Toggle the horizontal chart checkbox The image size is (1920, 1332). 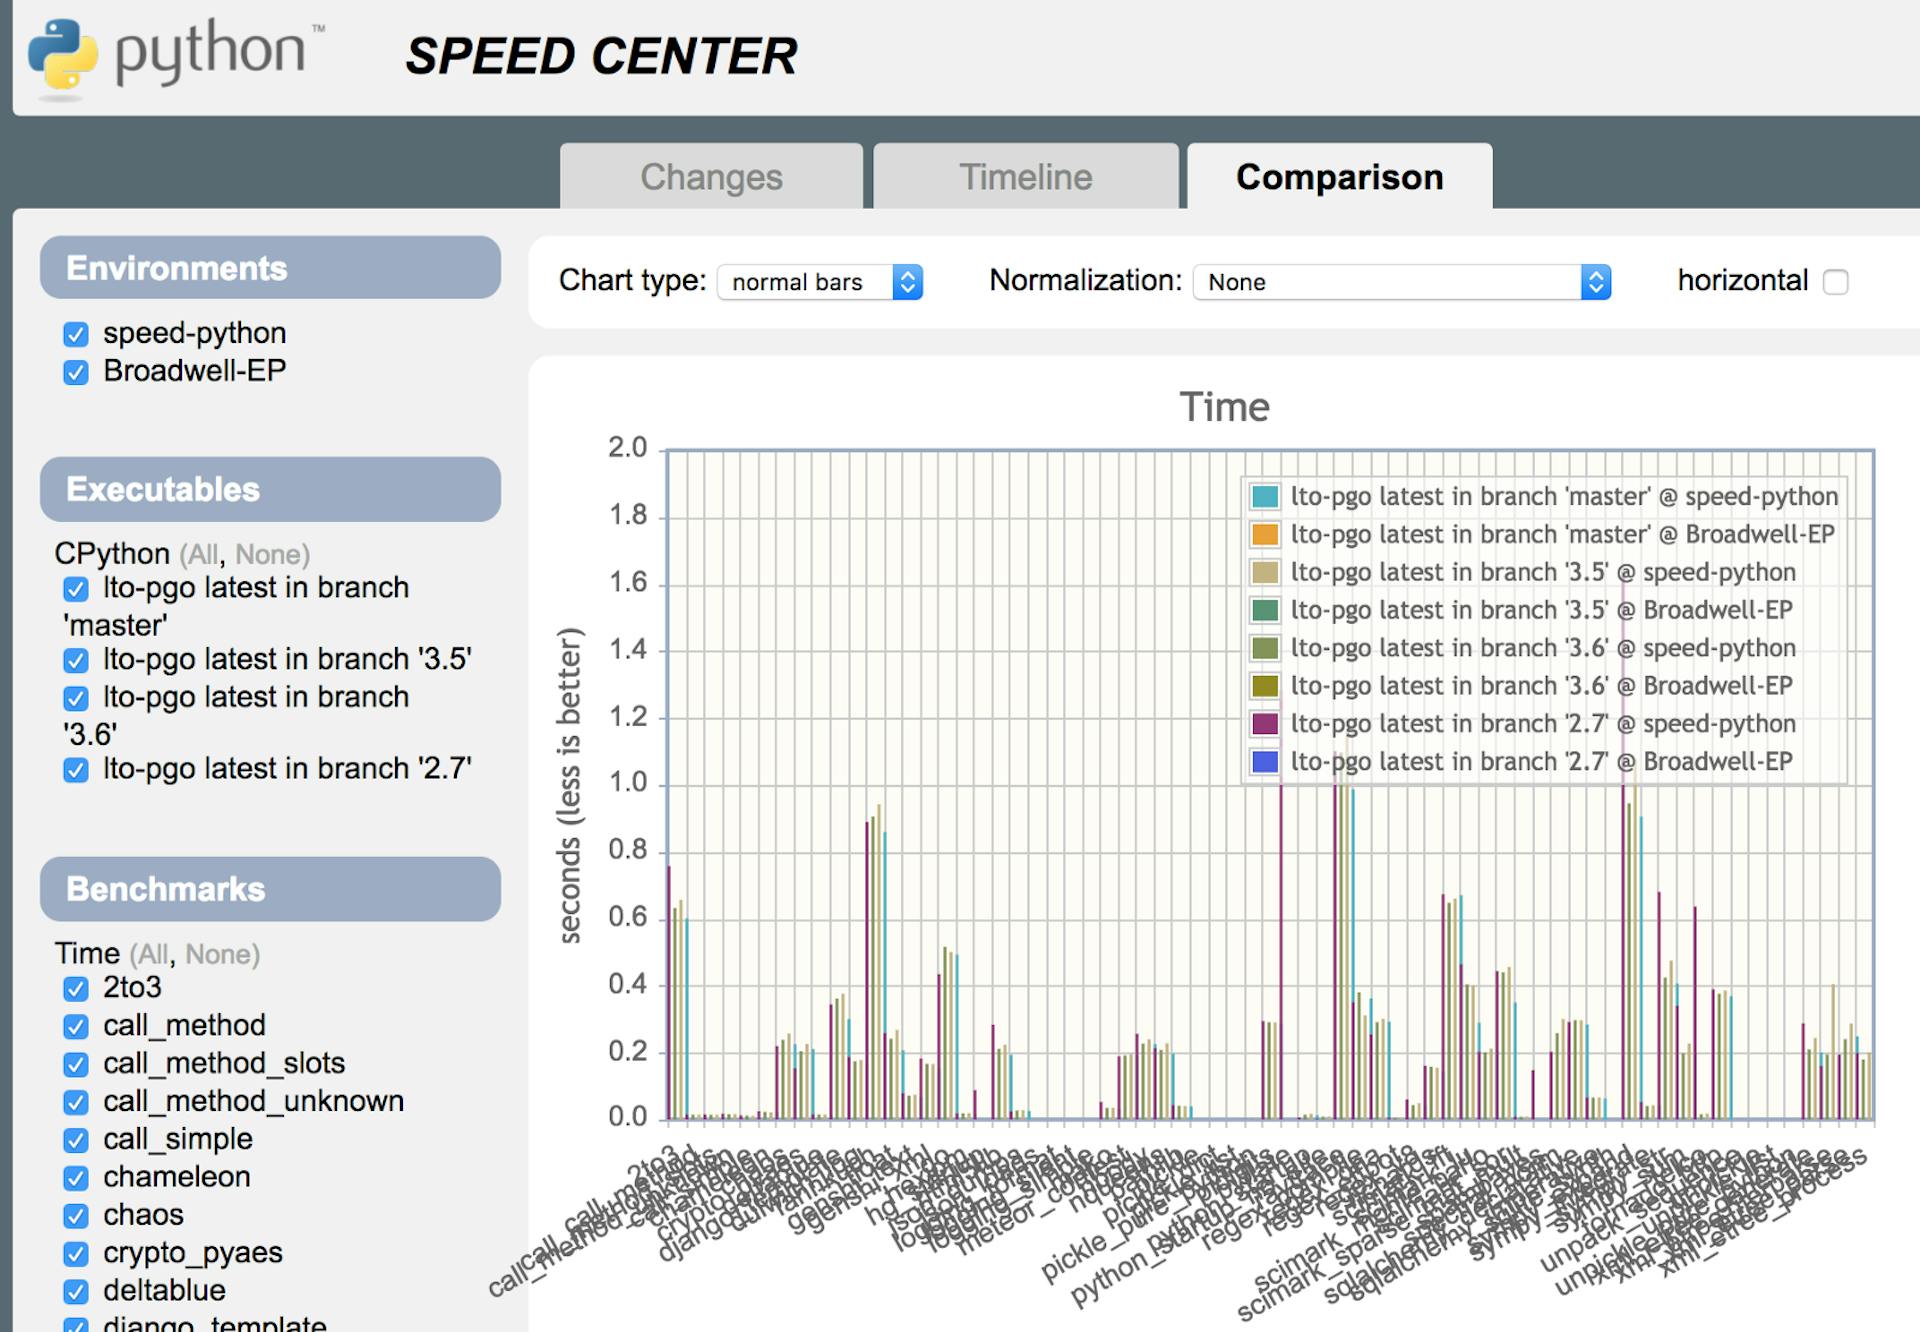[1835, 282]
